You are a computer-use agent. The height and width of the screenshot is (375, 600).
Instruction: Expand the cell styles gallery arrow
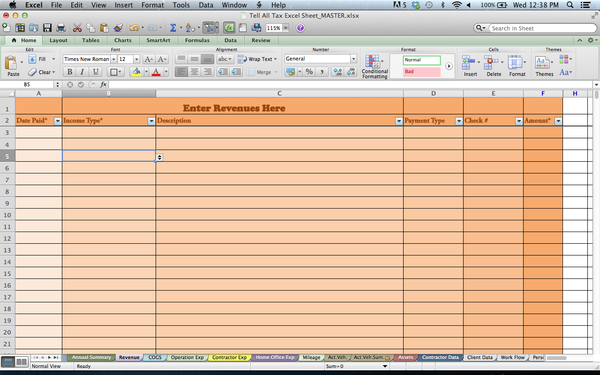(x=449, y=66)
